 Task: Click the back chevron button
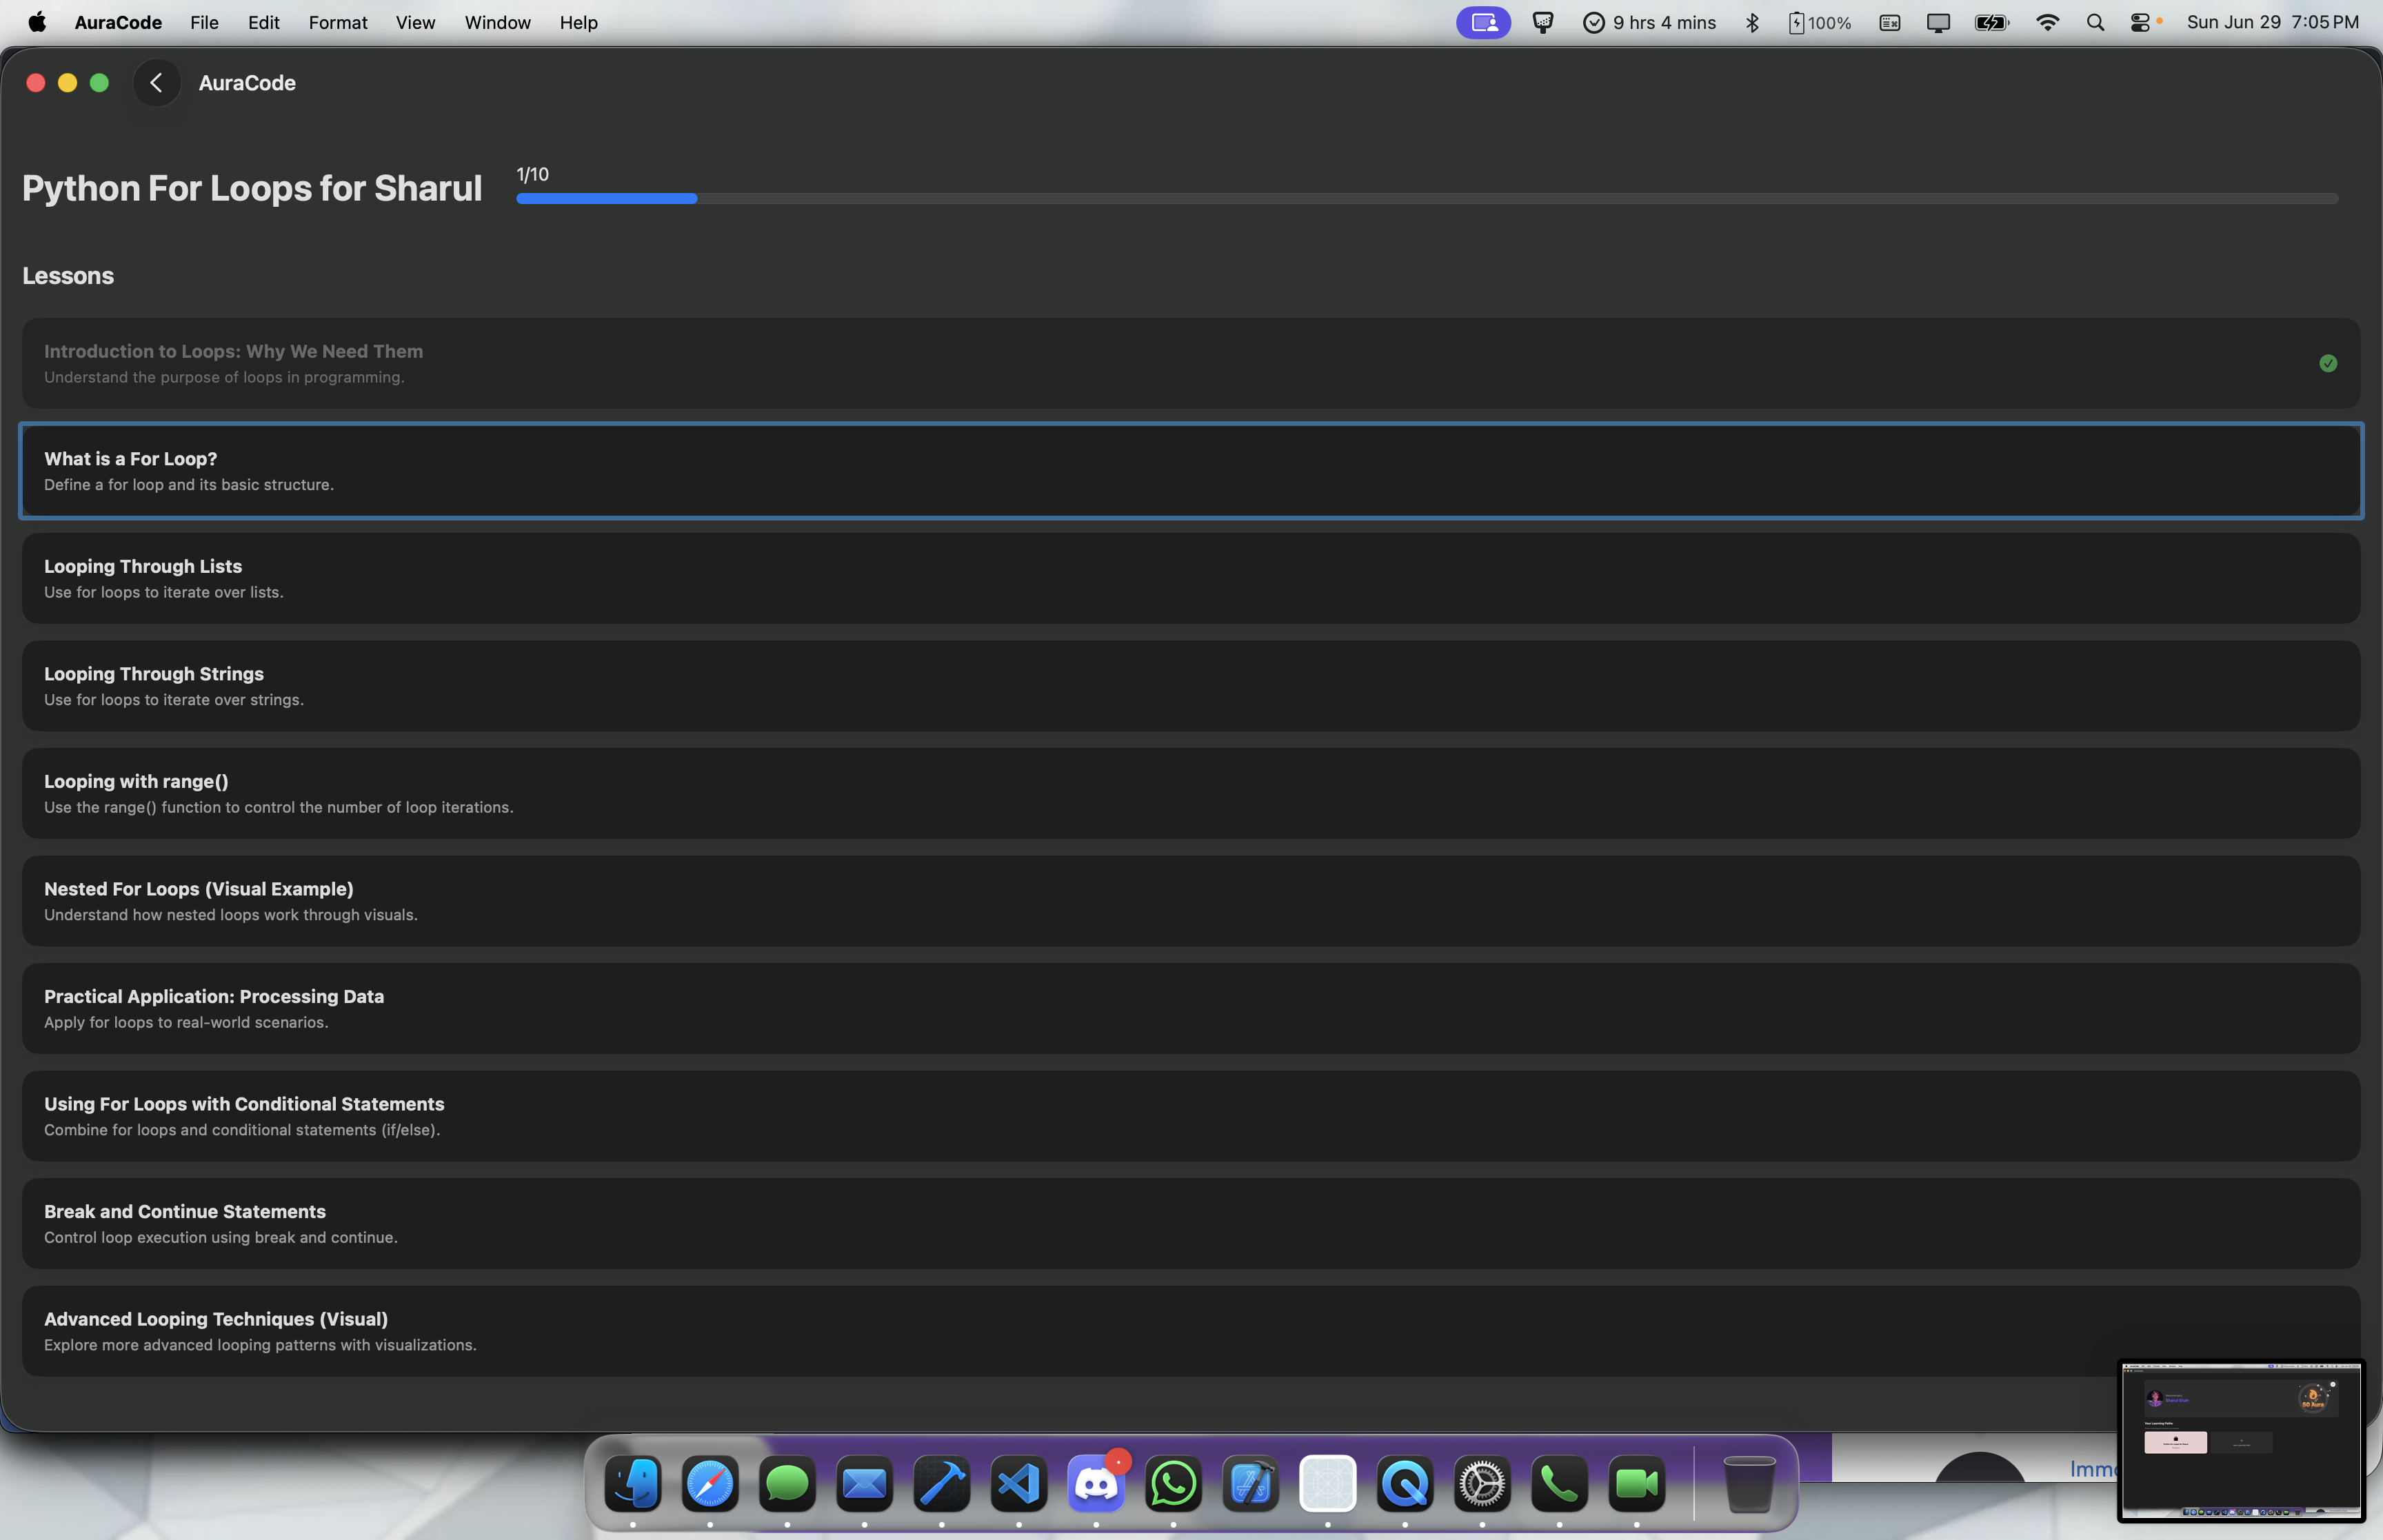tap(156, 83)
